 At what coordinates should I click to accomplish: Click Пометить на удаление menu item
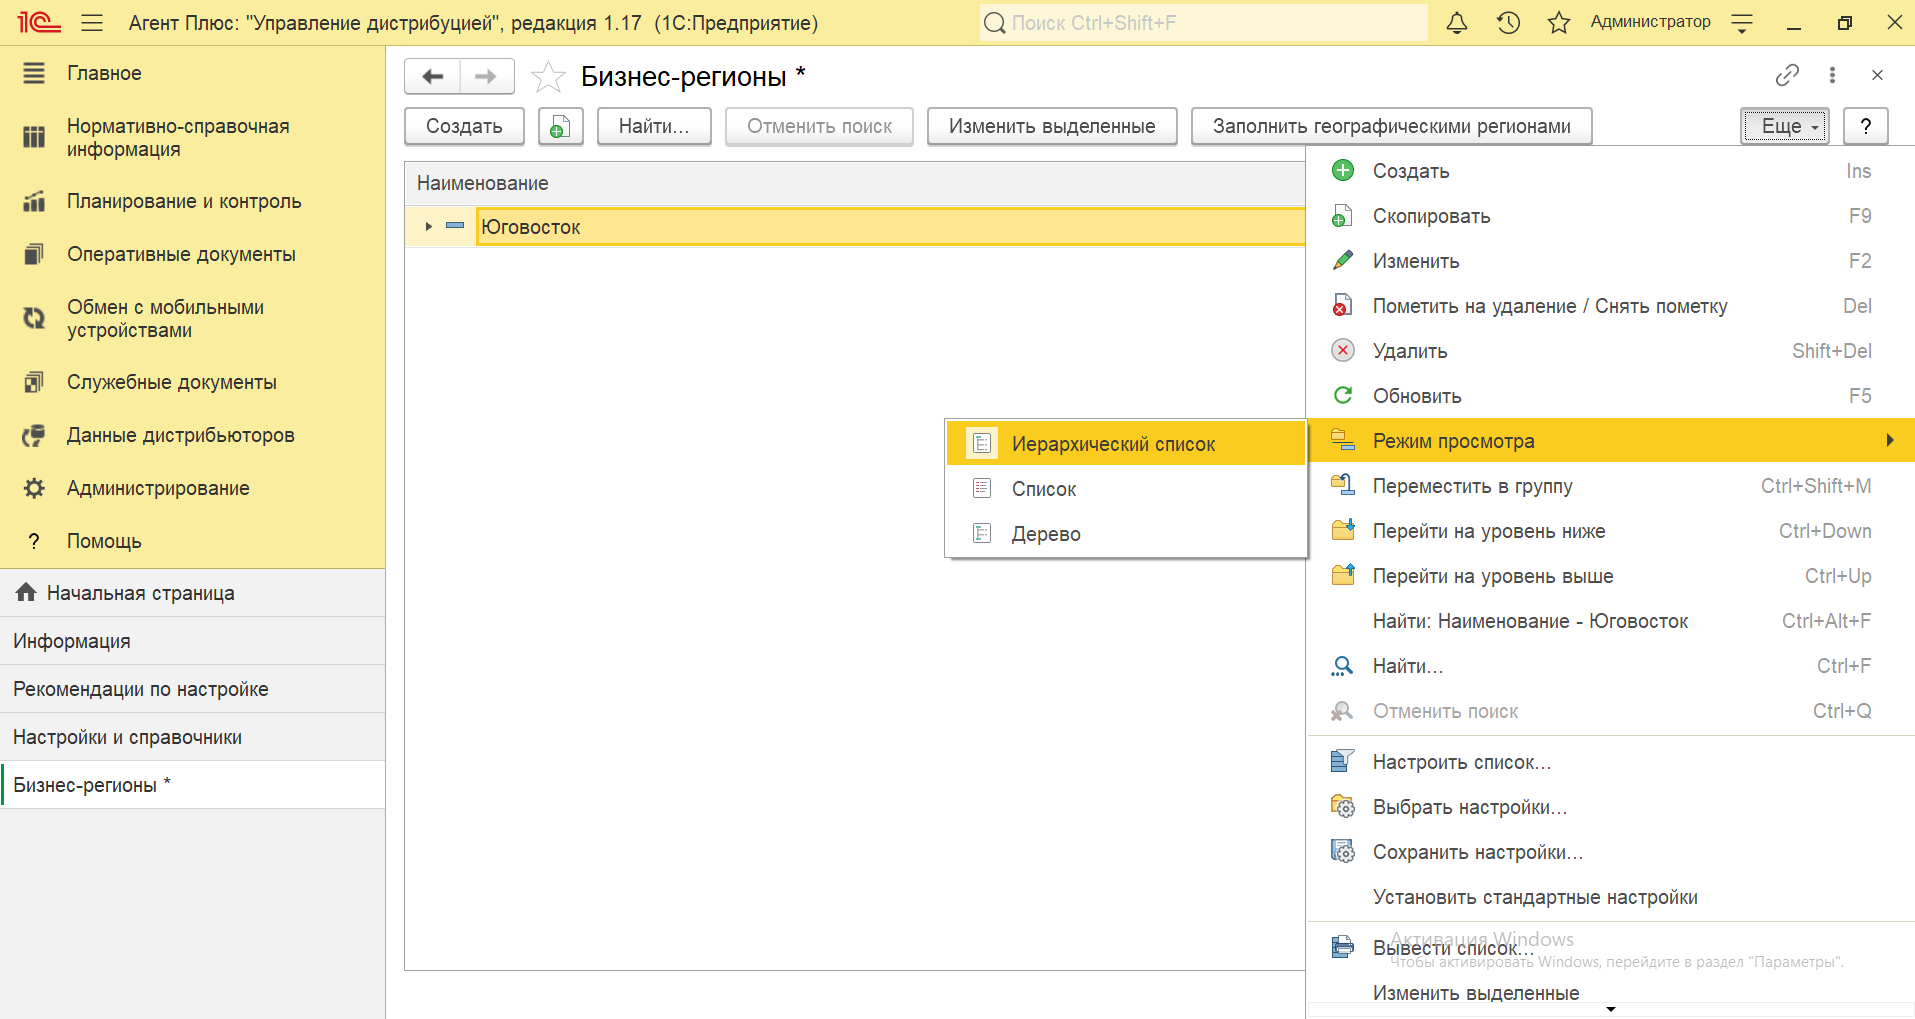(x=1549, y=306)
